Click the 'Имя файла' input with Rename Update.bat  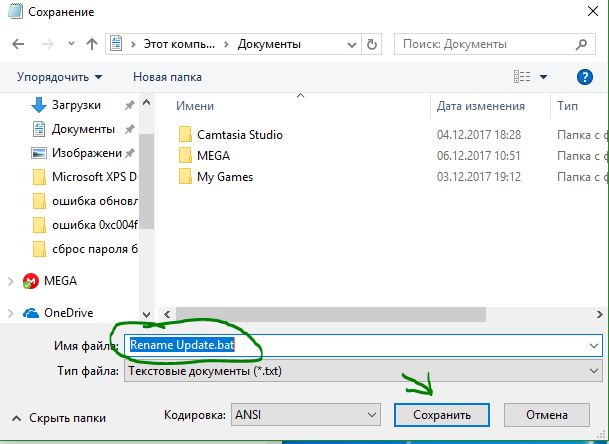(363, 345)
